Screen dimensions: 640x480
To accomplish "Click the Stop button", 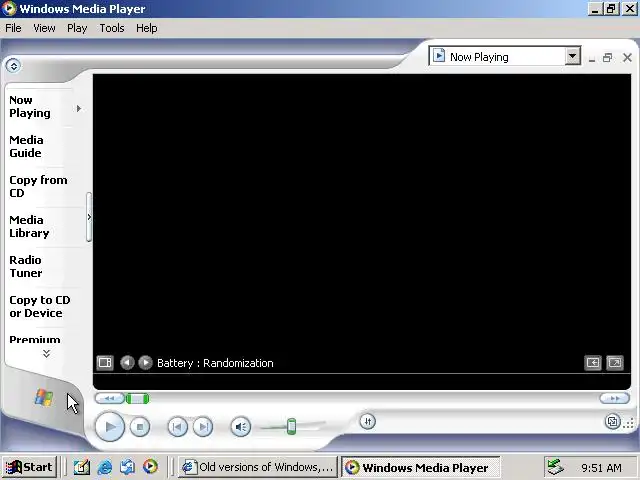I will click(140, 427).
